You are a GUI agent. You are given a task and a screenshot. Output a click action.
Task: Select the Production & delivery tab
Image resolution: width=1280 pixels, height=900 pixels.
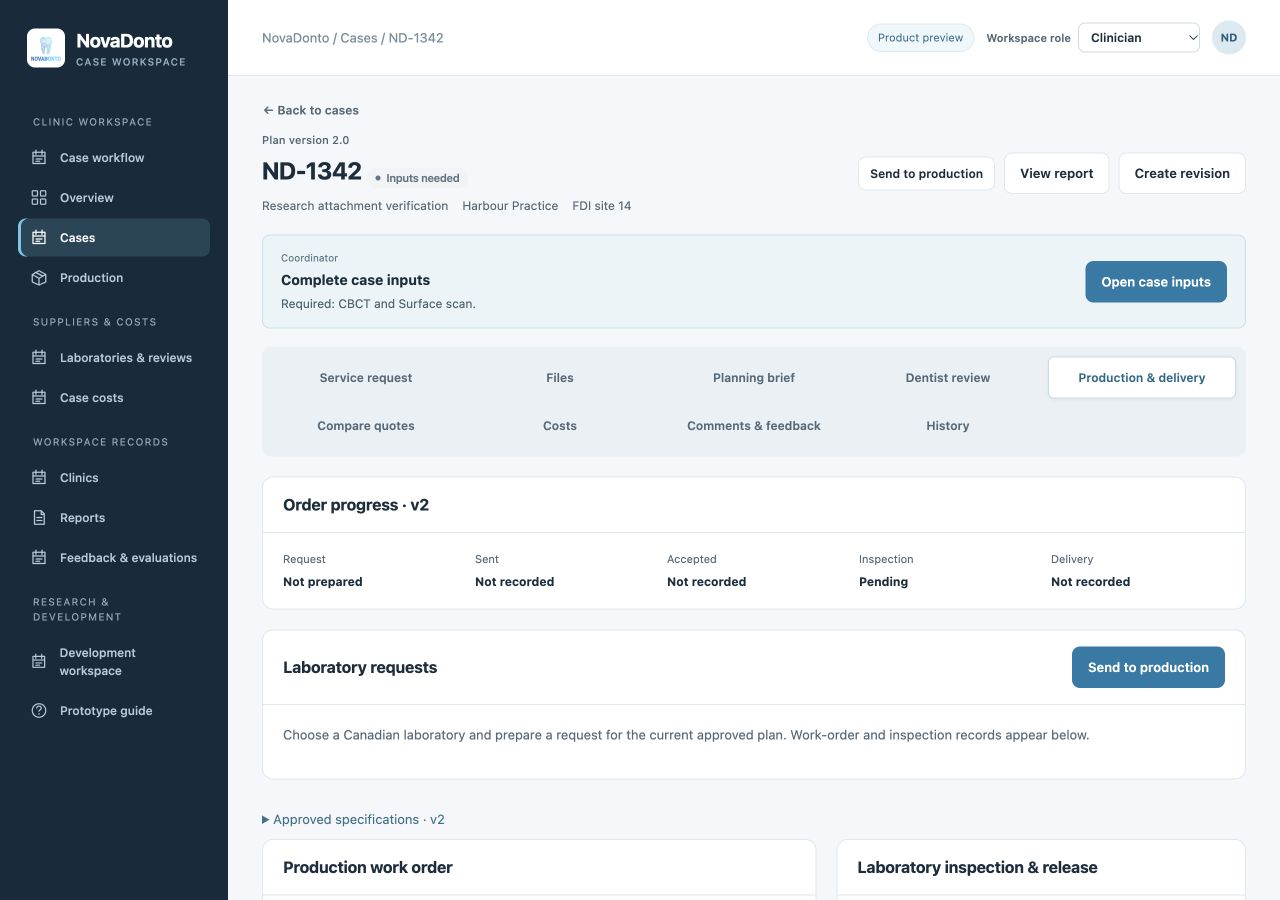coord(1142,378)
